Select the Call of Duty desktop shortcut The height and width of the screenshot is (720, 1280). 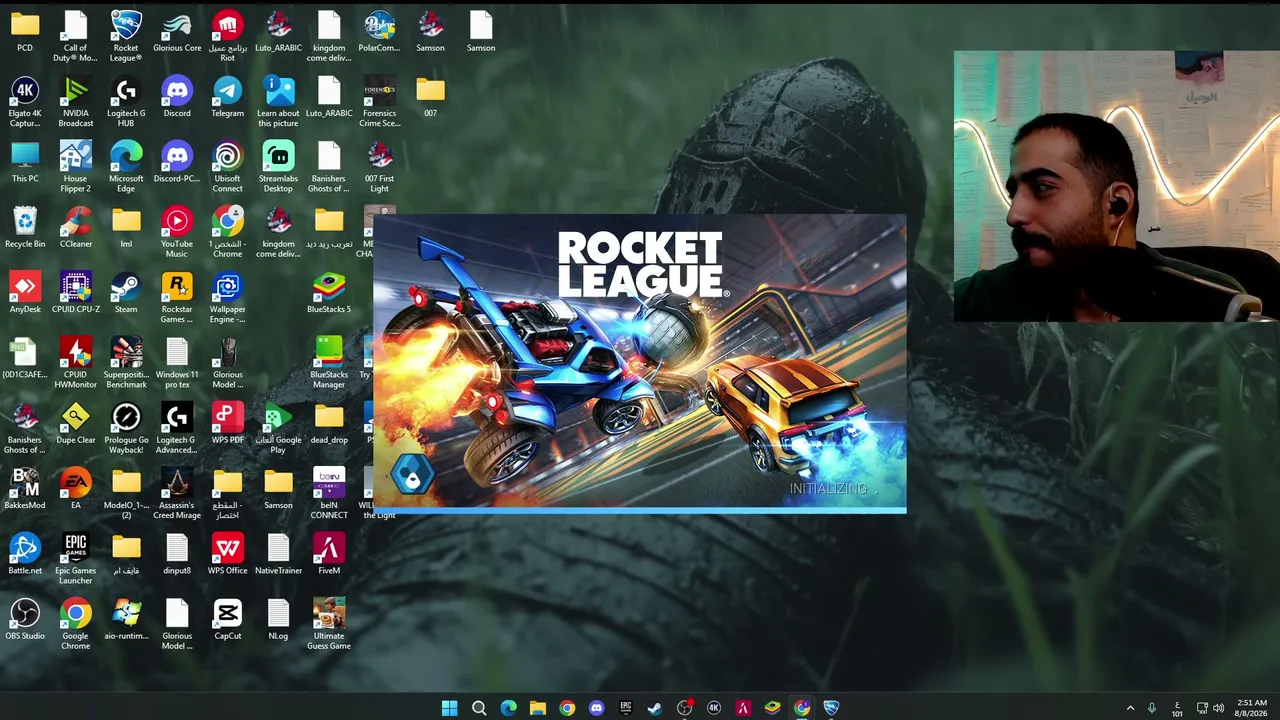(x=75, y=36)
